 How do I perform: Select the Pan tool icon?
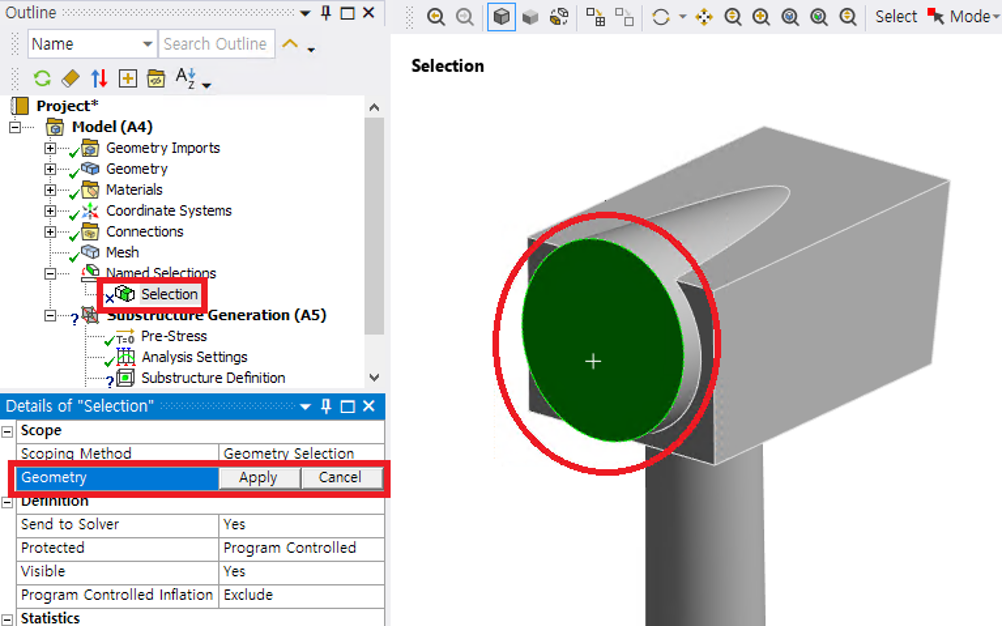click(704, 17)
